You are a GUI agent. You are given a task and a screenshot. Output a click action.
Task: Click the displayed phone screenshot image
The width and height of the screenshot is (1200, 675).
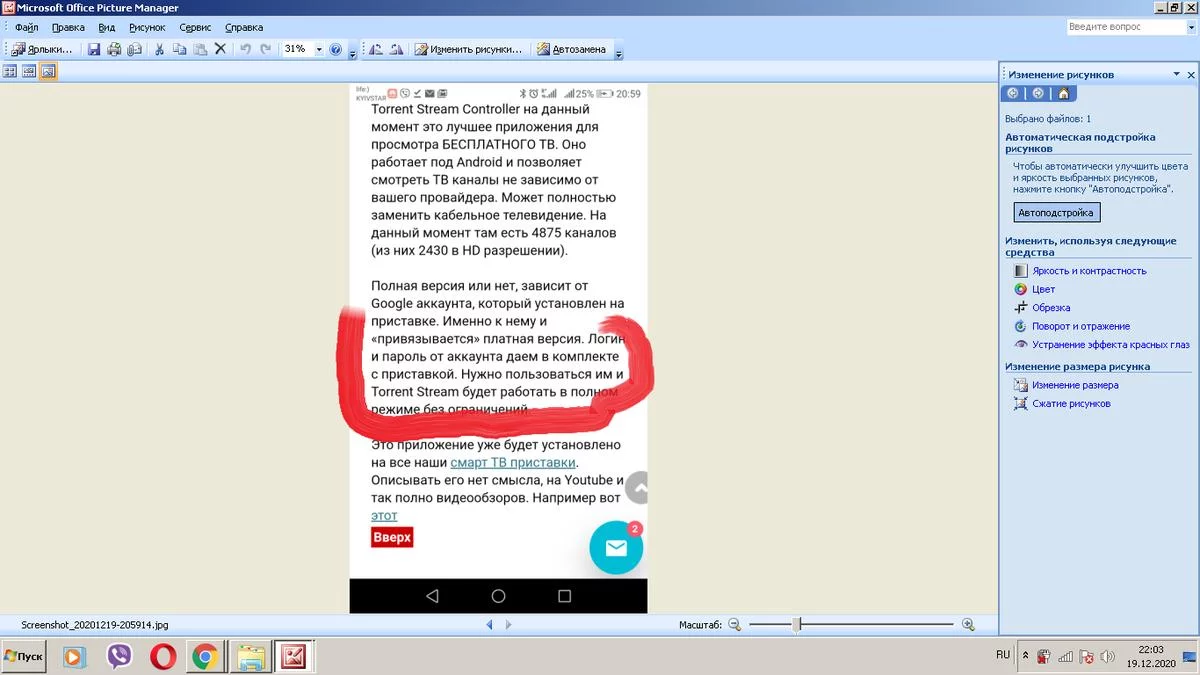coord(498,348)
